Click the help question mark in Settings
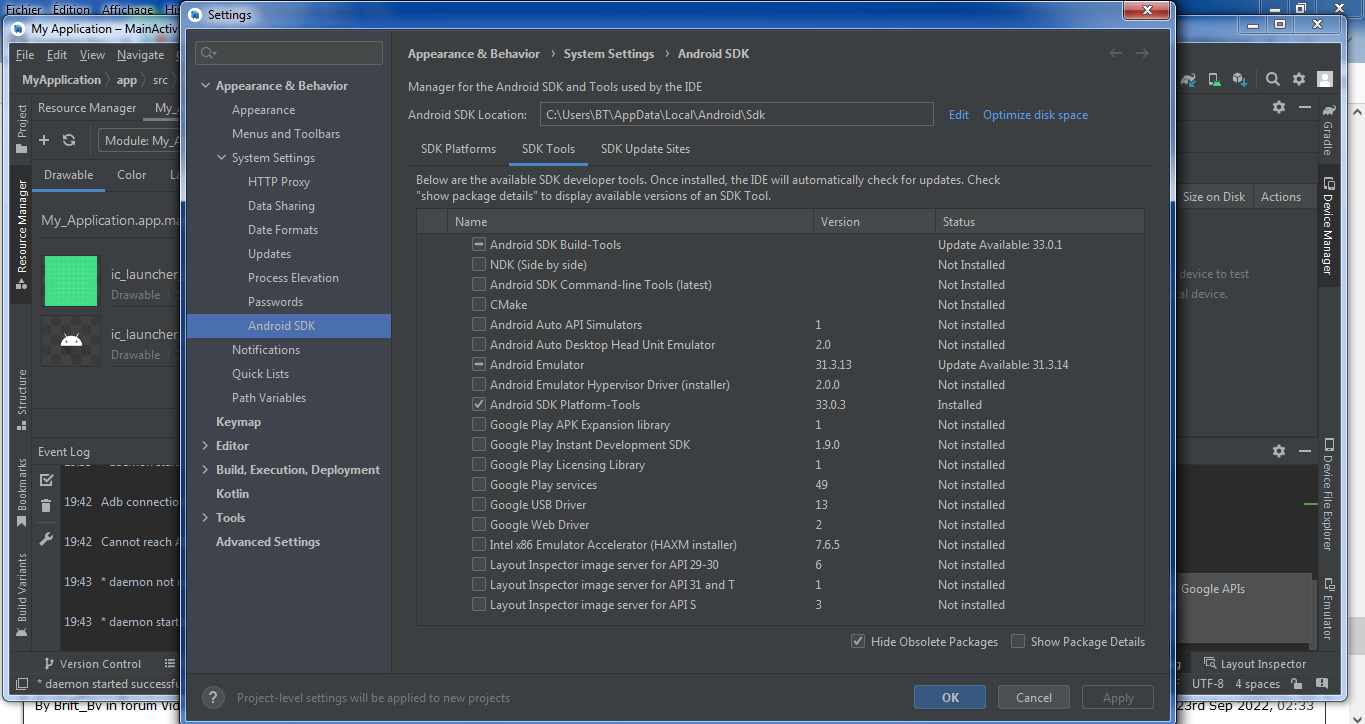 pos(213,697)
